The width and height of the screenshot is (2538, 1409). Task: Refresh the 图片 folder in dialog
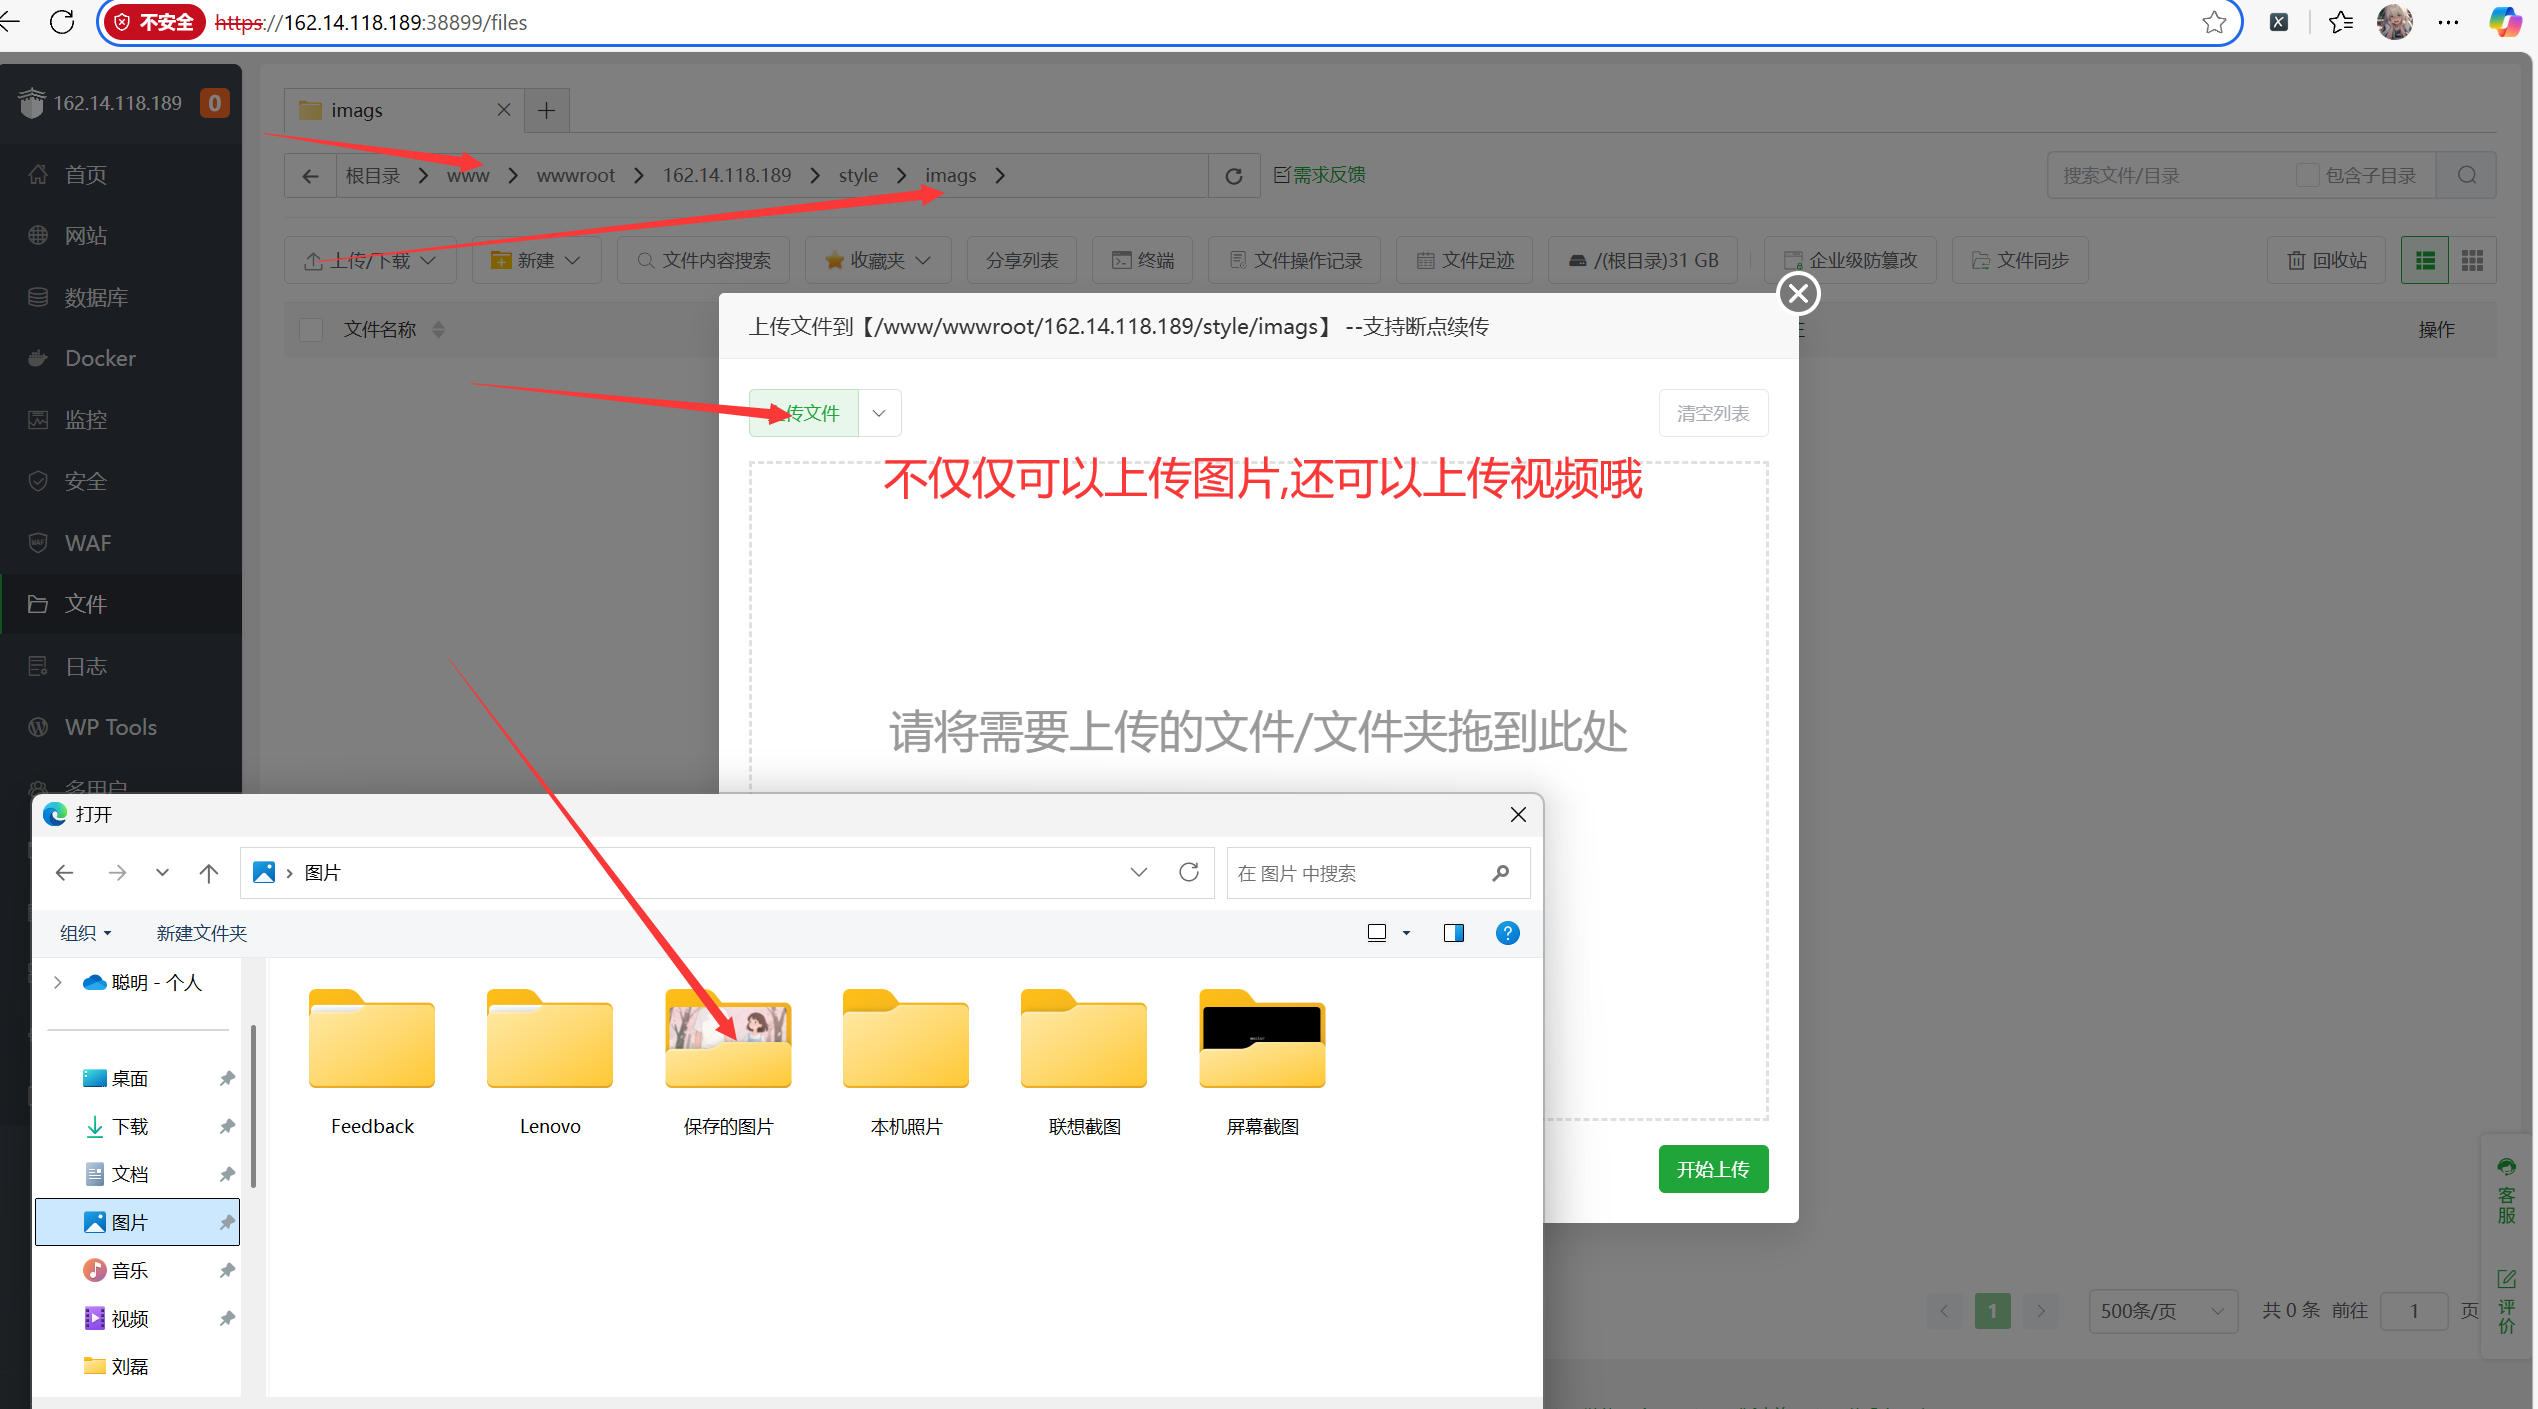tap(1188, 872)
